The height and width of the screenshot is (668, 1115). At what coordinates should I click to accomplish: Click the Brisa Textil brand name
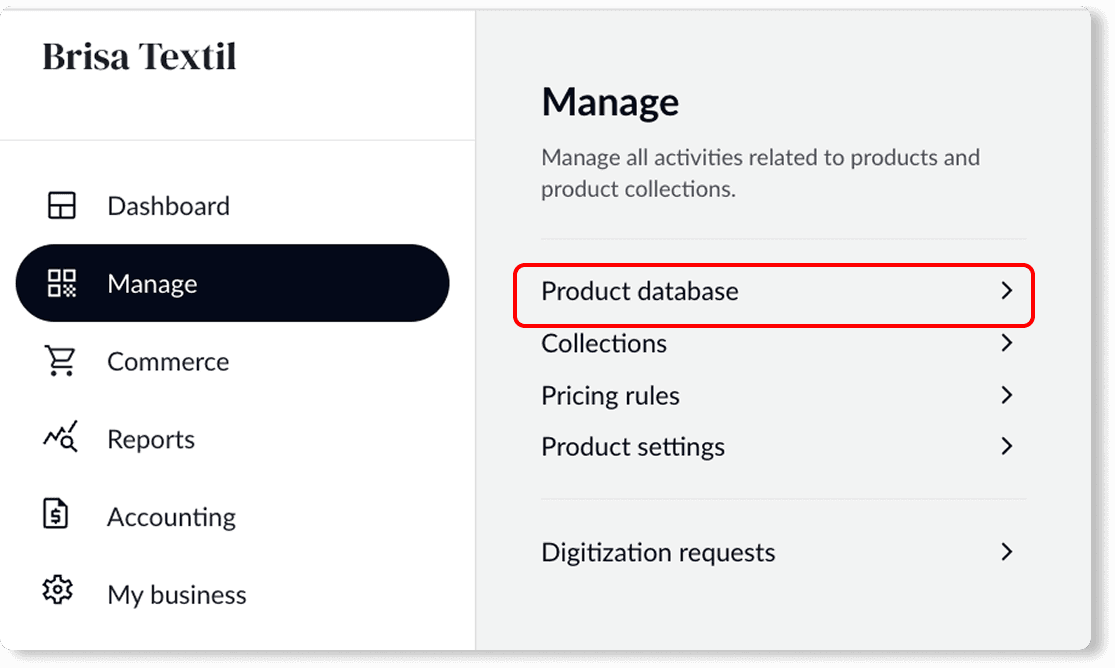(139, 56)
